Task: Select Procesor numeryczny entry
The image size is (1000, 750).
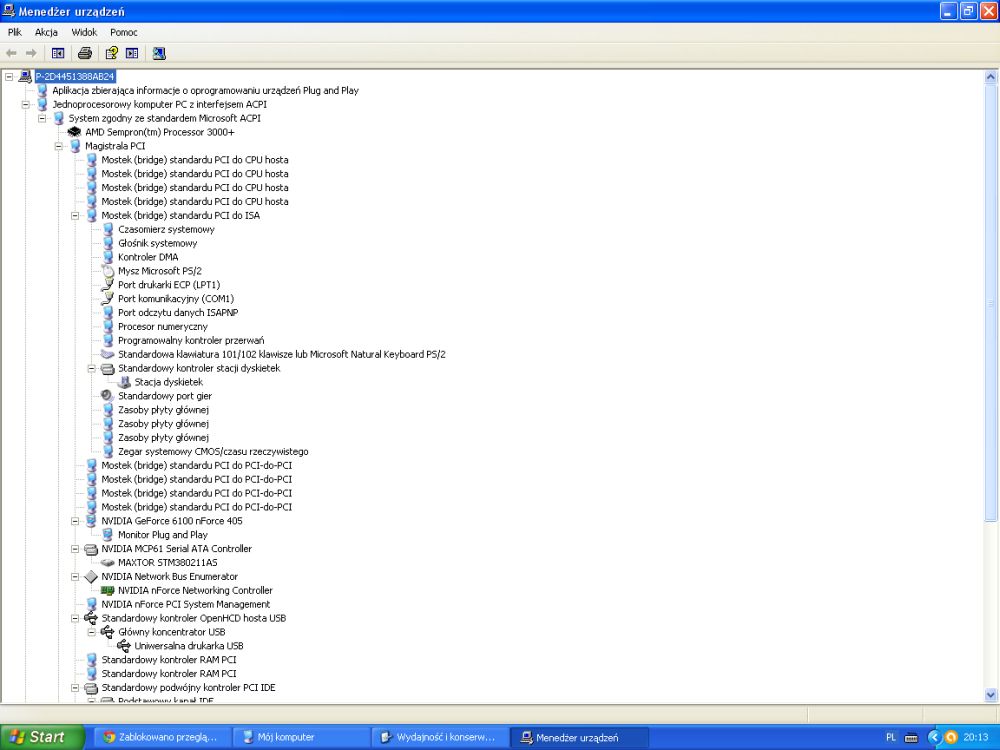Action: click(x=163, y=327)
